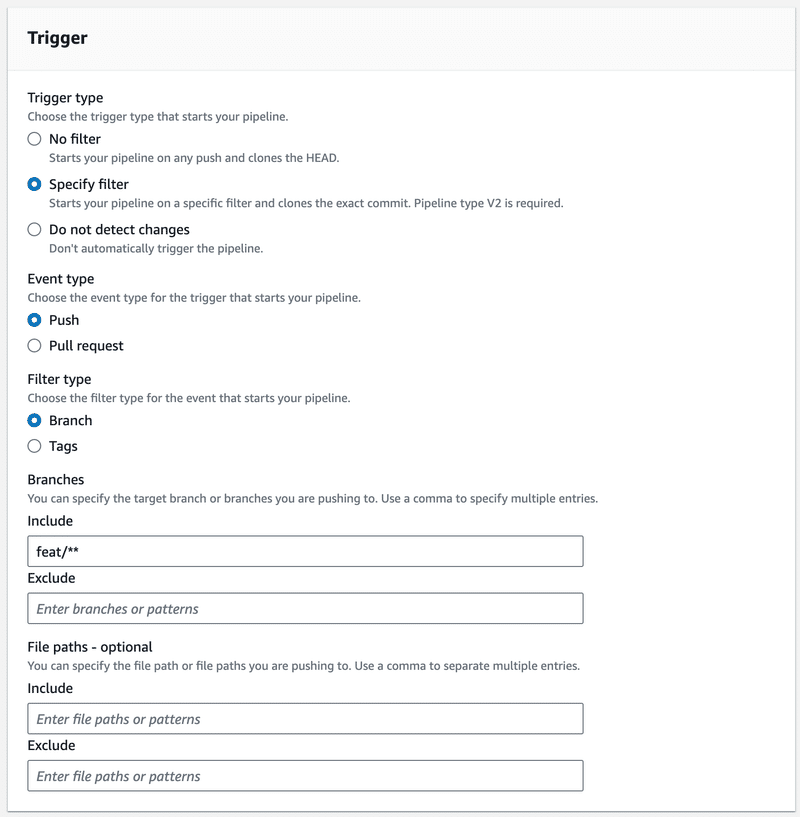Click the "Trigger type" label
Viewport: 800px width, 817px height.
65,98
